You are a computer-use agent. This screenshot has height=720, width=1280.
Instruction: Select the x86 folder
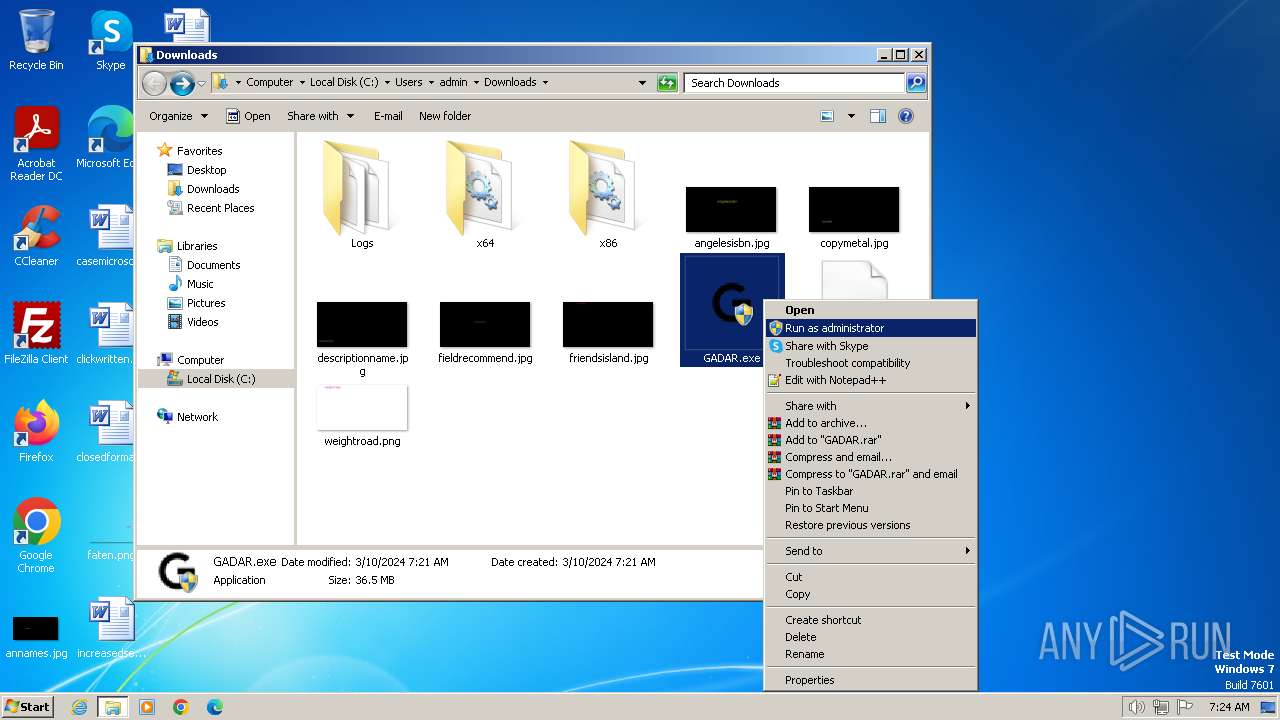[608, 195]
